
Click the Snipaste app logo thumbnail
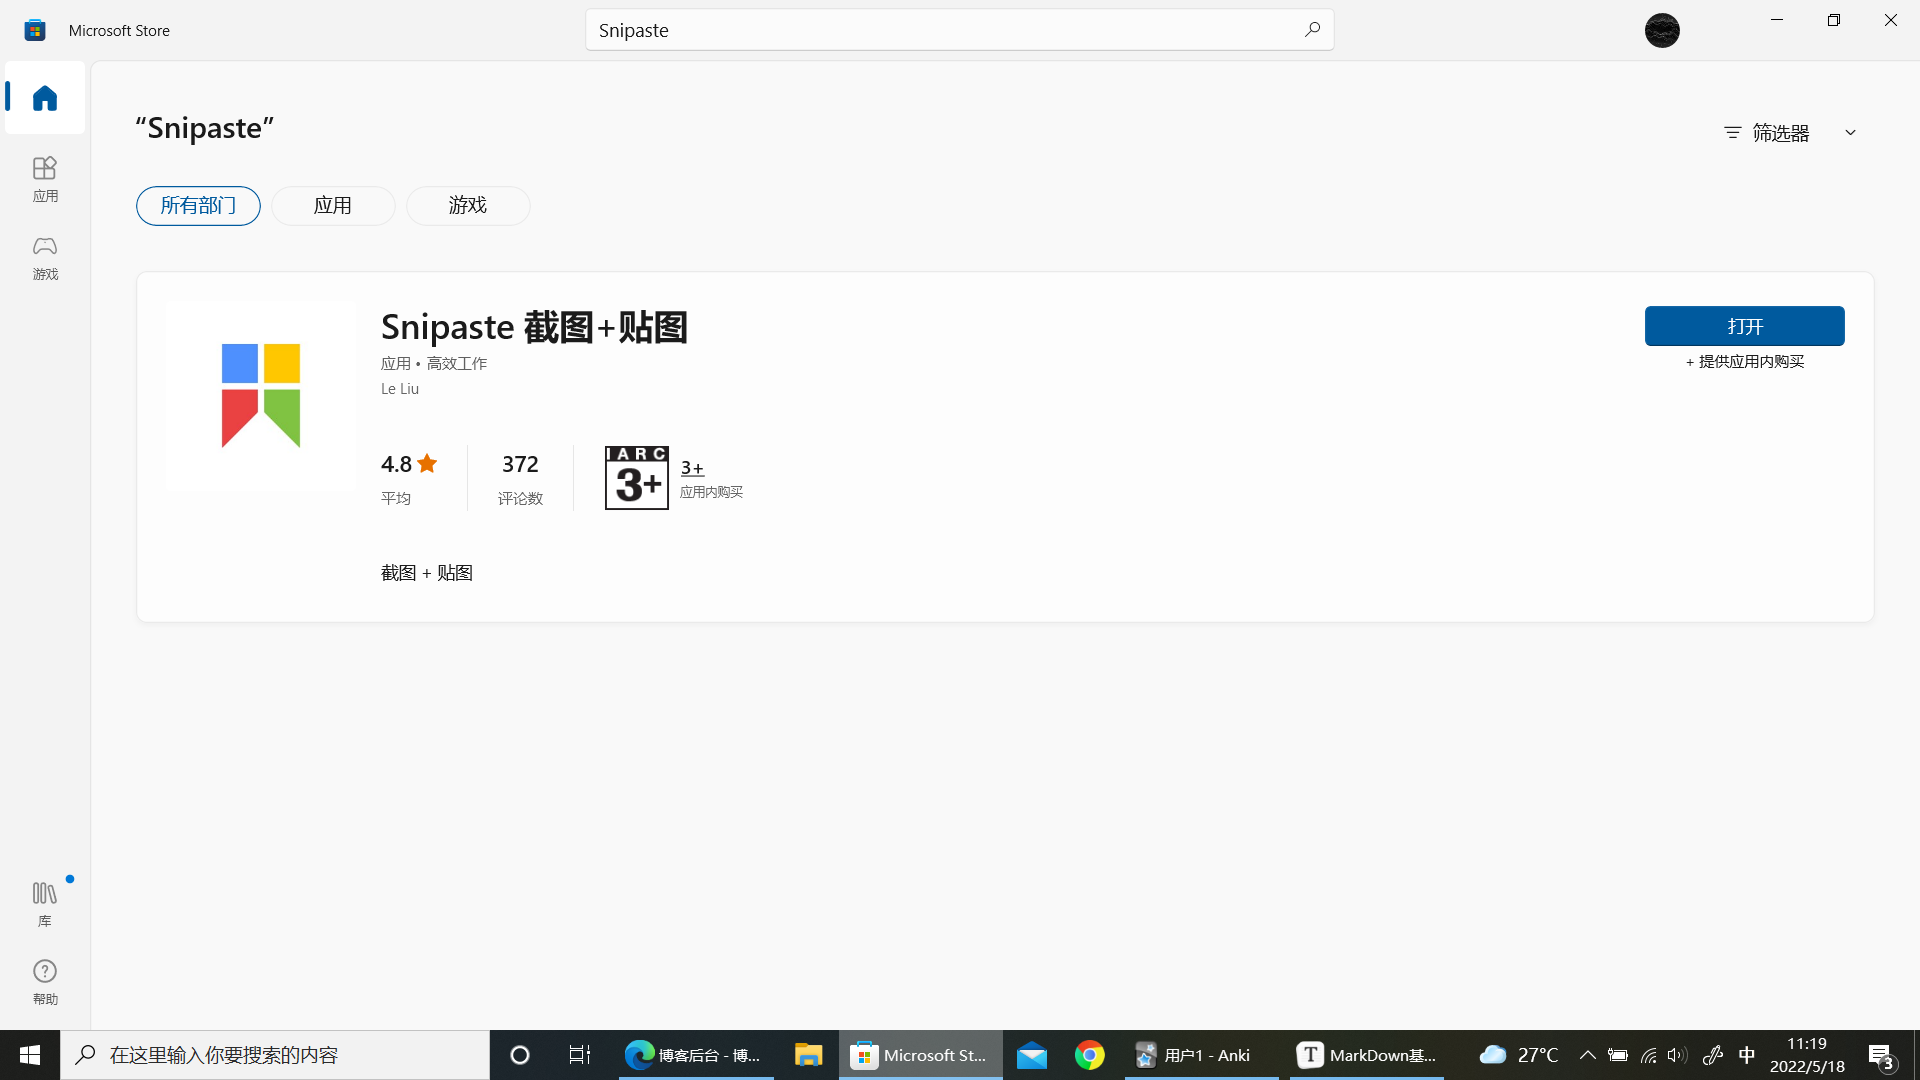[x=261, y=396]
